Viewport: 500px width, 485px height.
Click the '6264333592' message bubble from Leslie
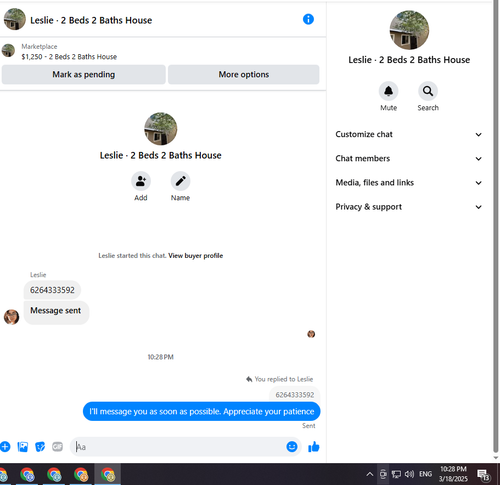pos(52,290)
